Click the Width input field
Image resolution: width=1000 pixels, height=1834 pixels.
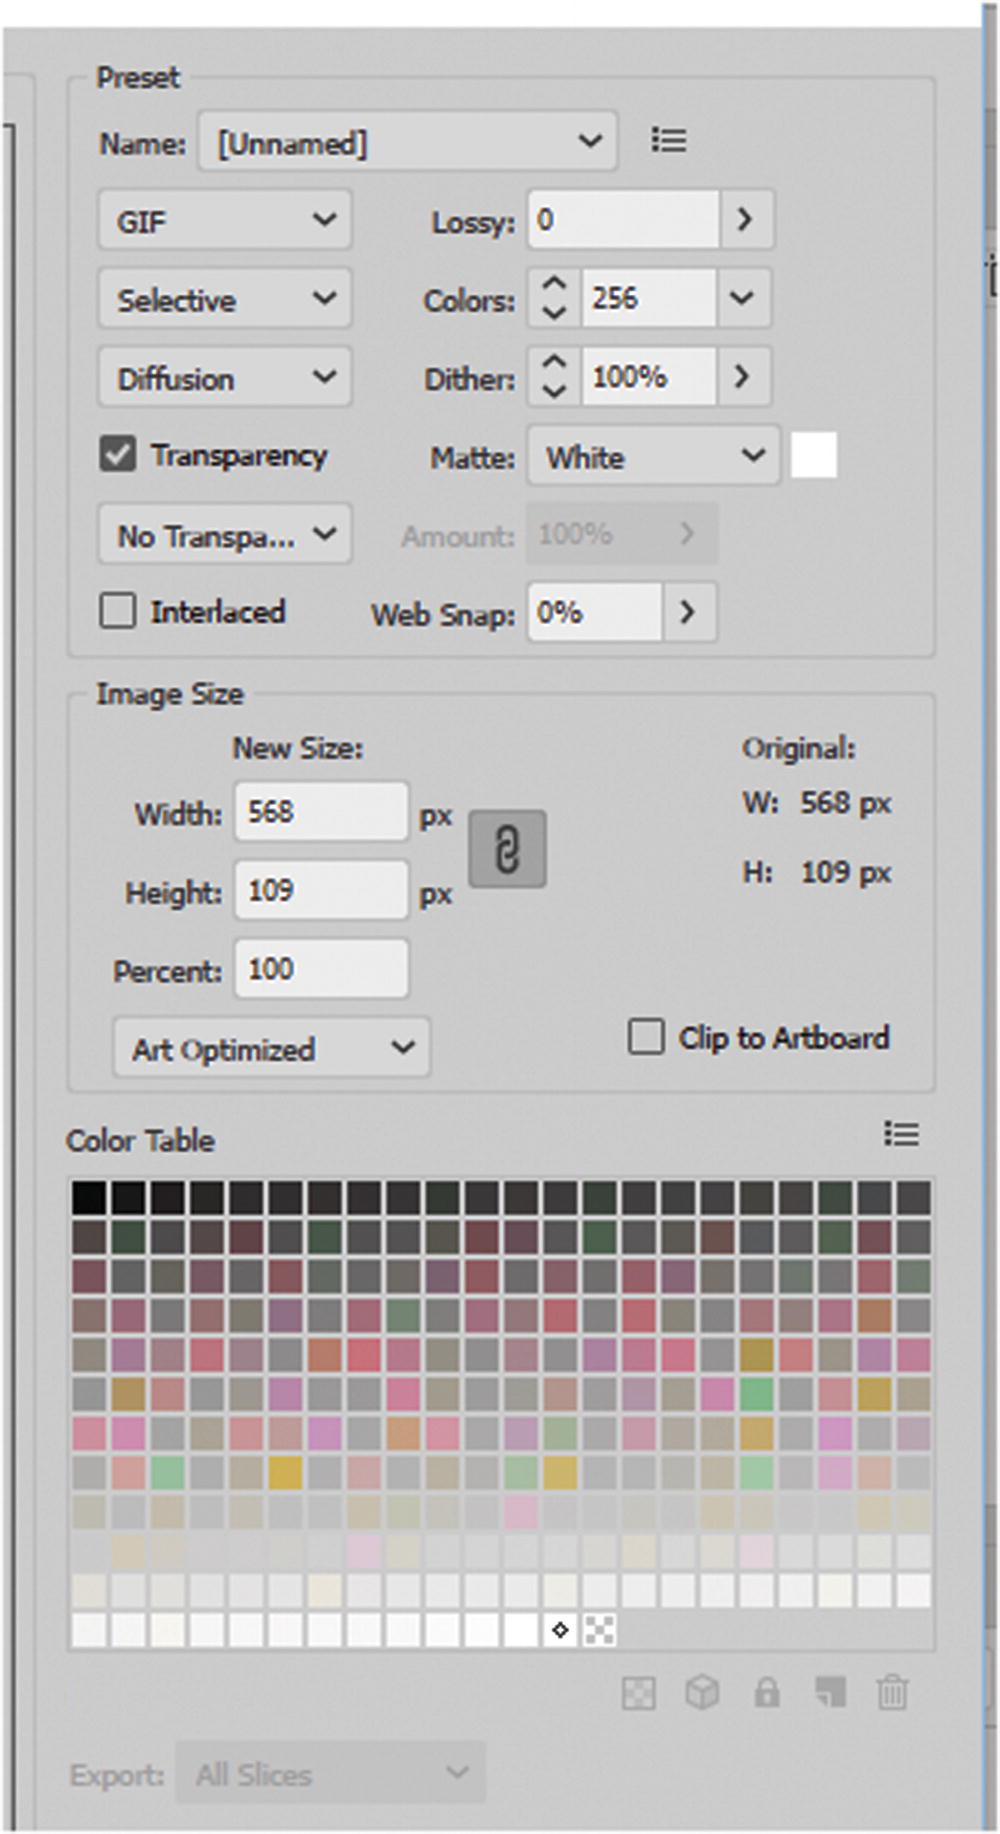tap(321, 812)
